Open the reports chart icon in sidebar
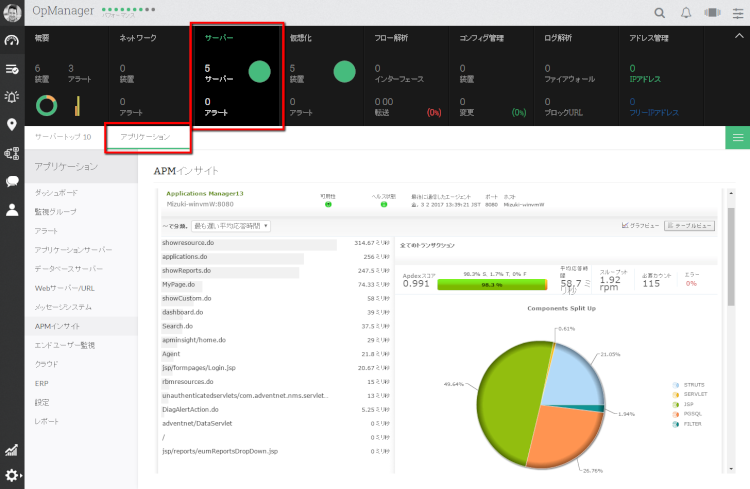The width and height of the screenshot is (750, 489). [12, 450]
